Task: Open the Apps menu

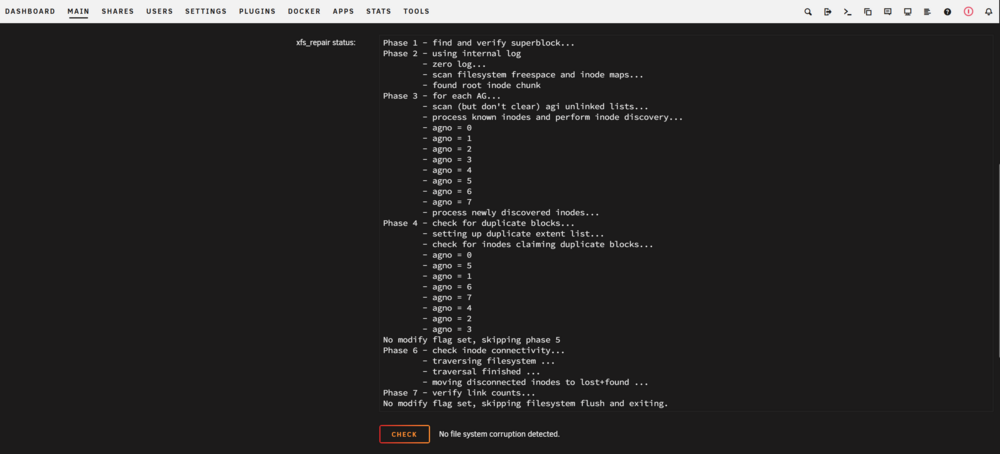Action: tap(343, 11)
